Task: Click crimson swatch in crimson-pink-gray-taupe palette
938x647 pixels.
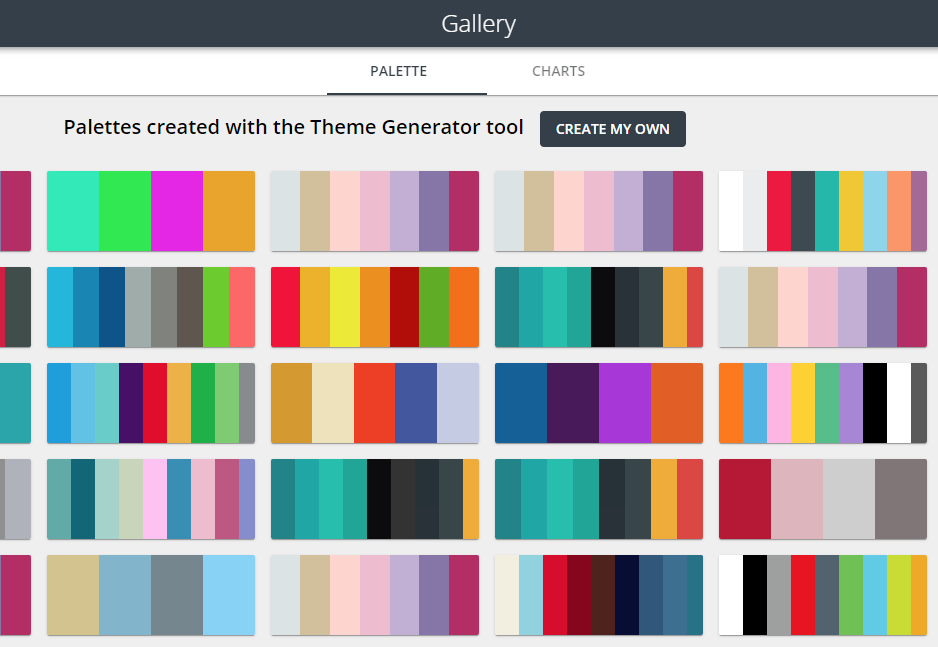Action: [745, 498]
